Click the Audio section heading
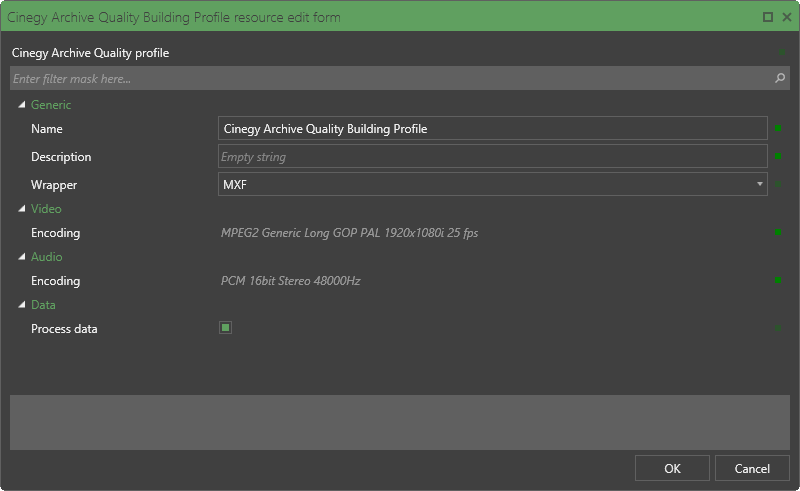Viewport: 800px width, 491px height. click(x=46, y=257)
